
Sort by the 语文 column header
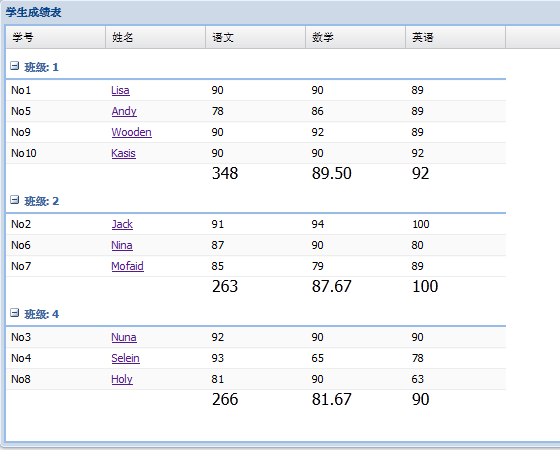pyautogui.click(x=256, y=37)
